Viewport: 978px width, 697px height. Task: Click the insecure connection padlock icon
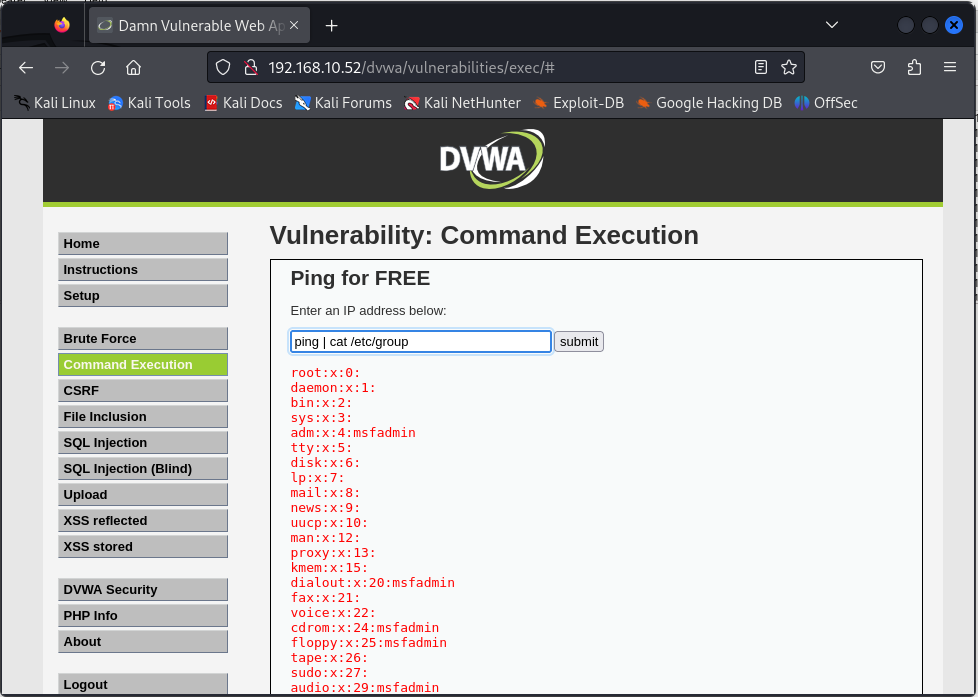pyautogui.click(x=251, y=67)
